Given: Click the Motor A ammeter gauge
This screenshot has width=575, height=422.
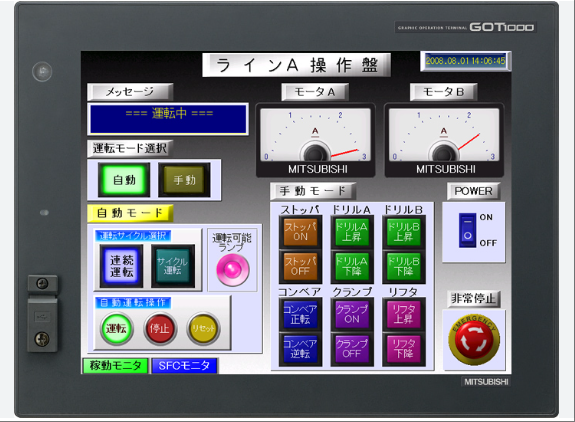Looking at the screenshot, I should pos(315,140).
